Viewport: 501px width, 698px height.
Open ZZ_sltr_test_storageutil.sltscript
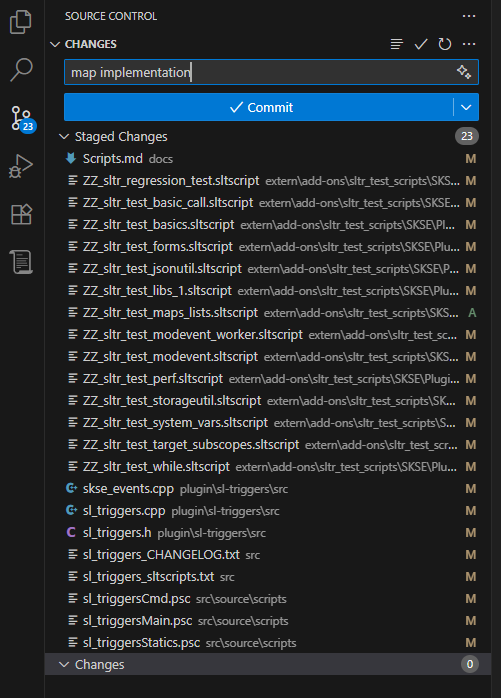click(172, 401)
